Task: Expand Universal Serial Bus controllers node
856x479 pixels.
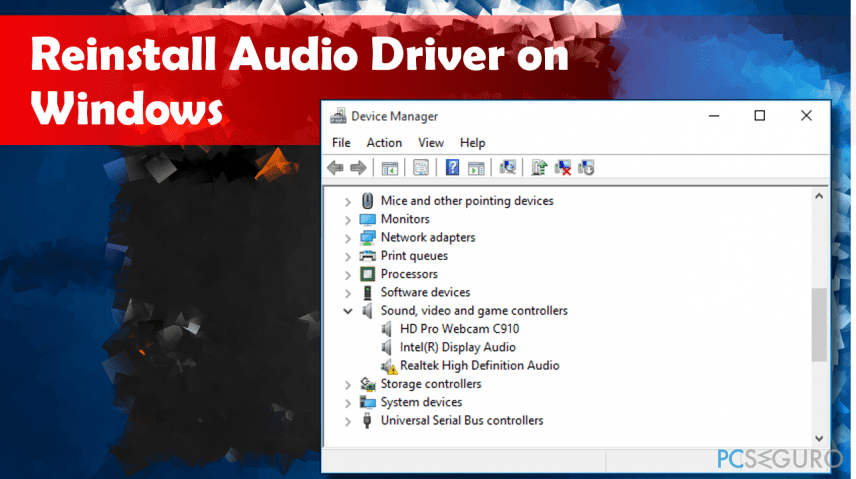Action: click(x=348, y=422)
